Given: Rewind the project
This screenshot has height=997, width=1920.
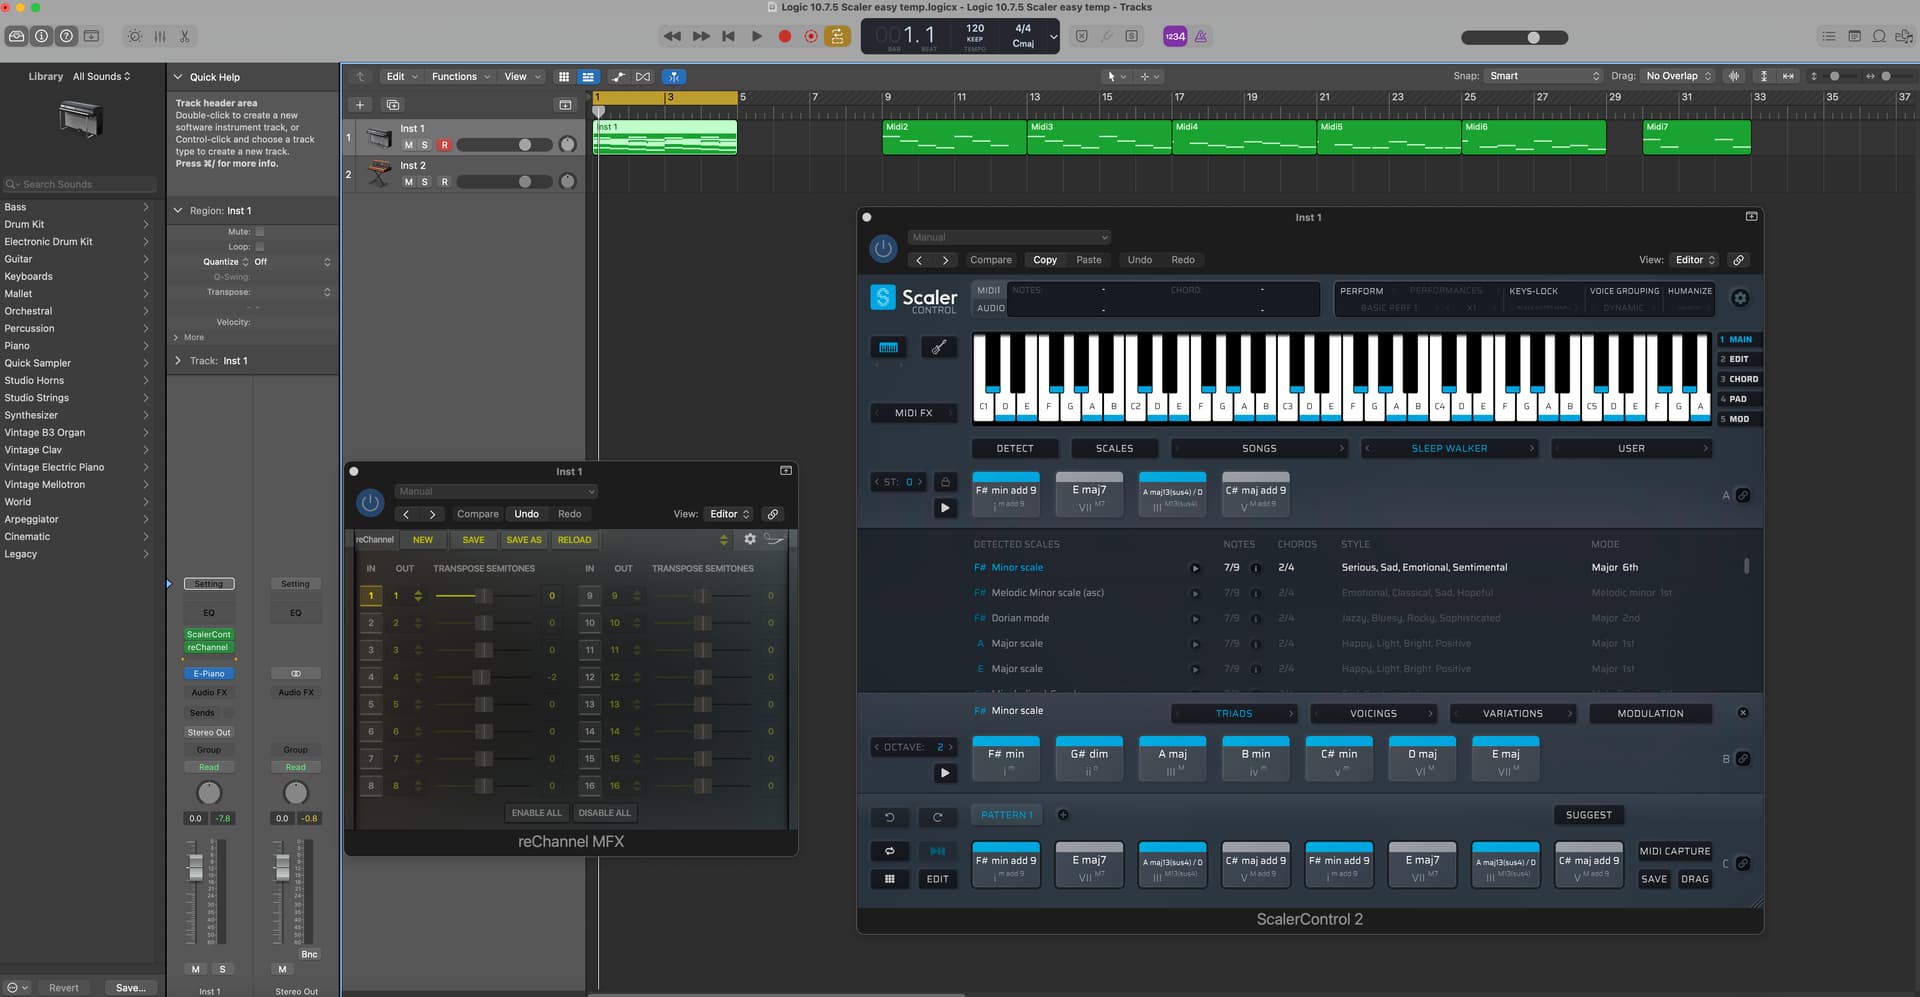Looking at the screenshot, I should [672, 36].
